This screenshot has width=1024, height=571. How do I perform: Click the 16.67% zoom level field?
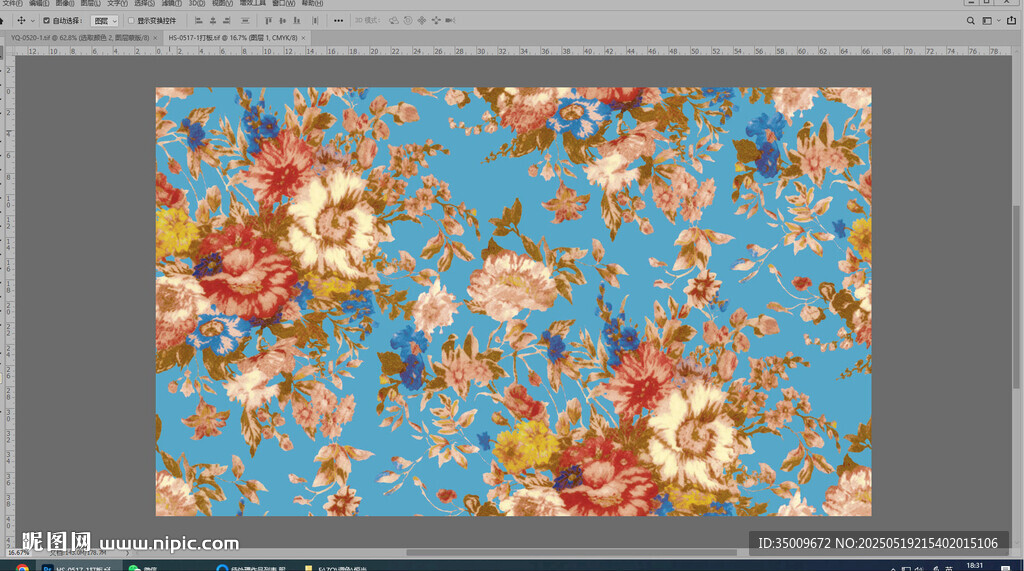pos(18,551)
